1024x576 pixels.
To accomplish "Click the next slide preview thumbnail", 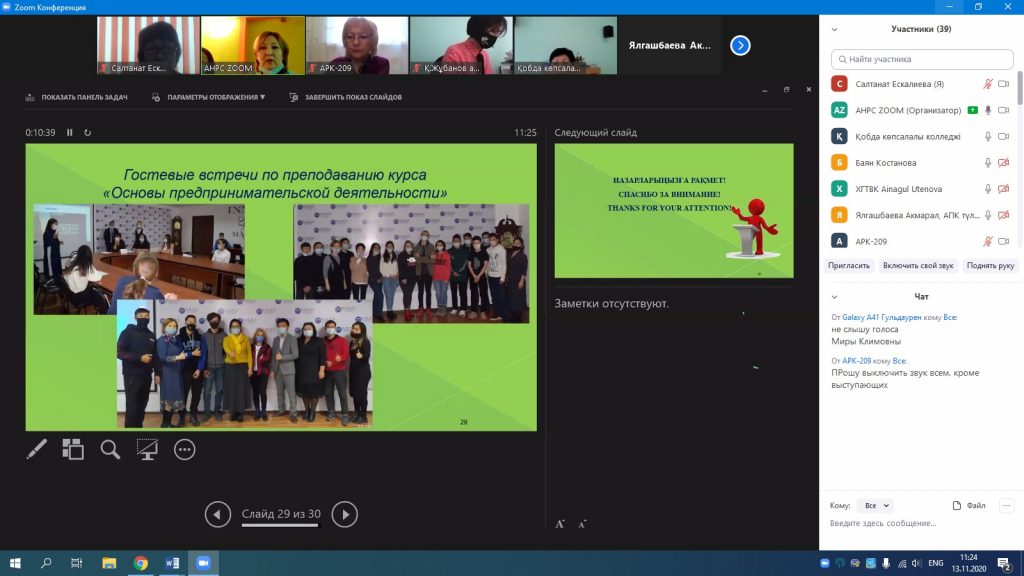I will tap(674, 211).
